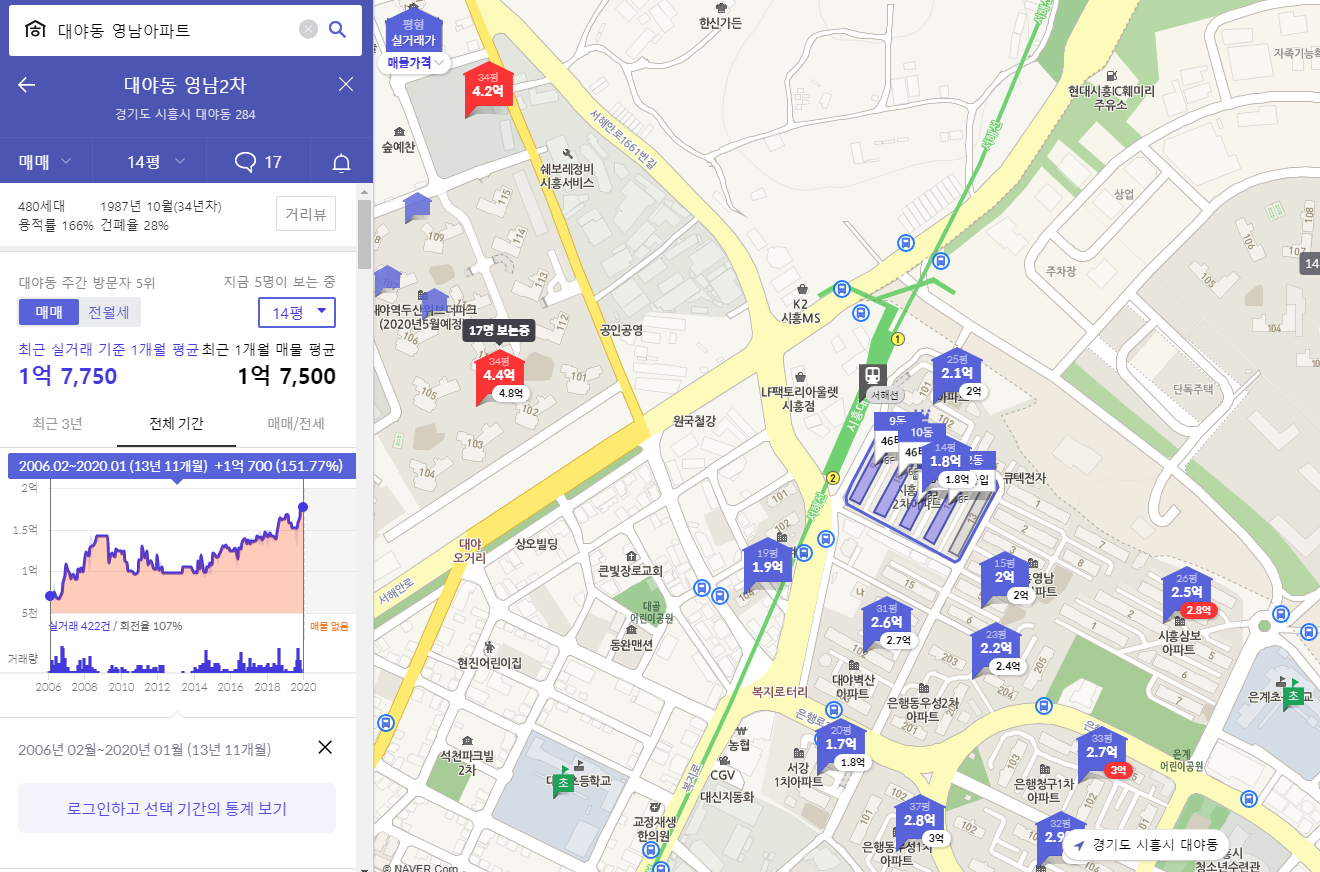The height and width of the screenshot is (872, 1320).
Task: Click the 1억 7,500 average listing price
Action: pos(286,376)
